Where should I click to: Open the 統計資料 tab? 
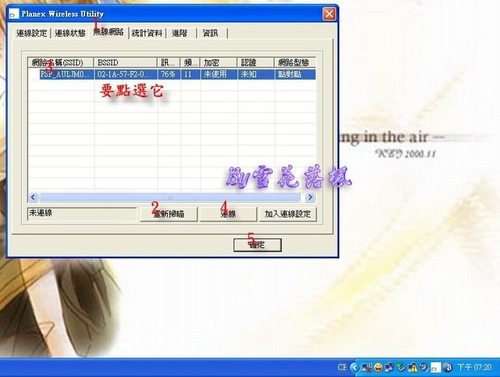point(147,33)
